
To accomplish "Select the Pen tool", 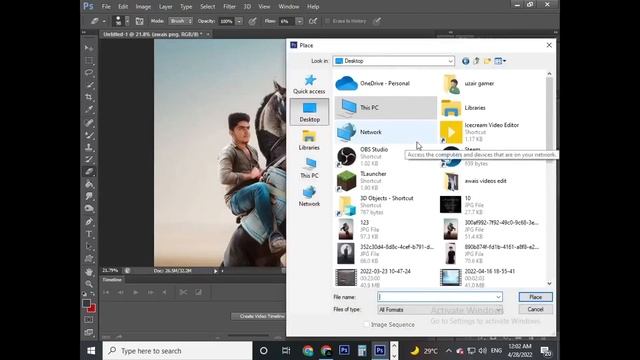I will [89, 222].
